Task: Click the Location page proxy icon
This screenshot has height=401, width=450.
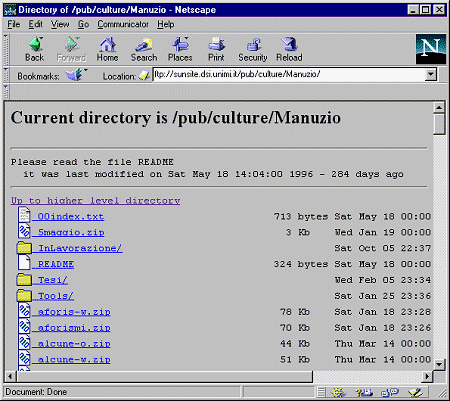Action: click(144, 75)
